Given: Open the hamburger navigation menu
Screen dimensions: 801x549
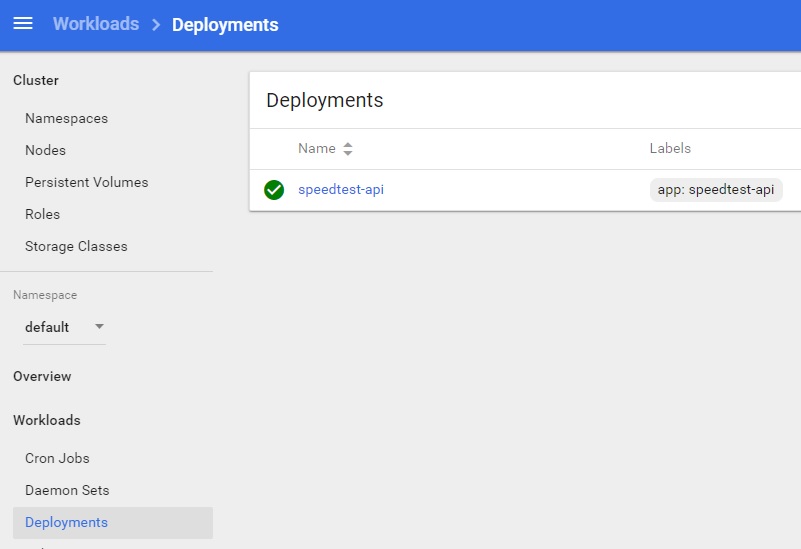Looking at the screenshot, I should pos(23,23).
